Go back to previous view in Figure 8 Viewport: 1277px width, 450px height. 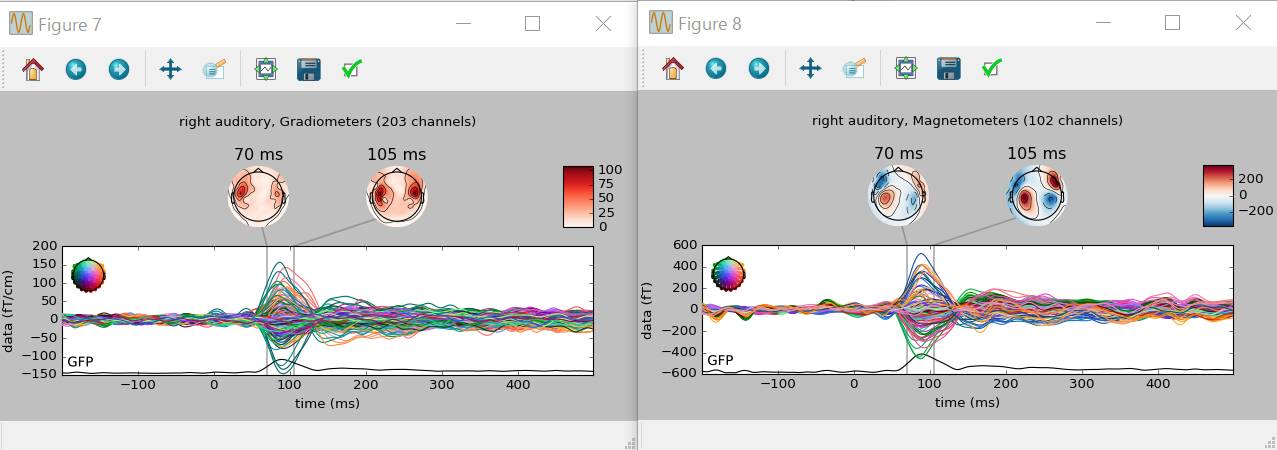point(716,68)
